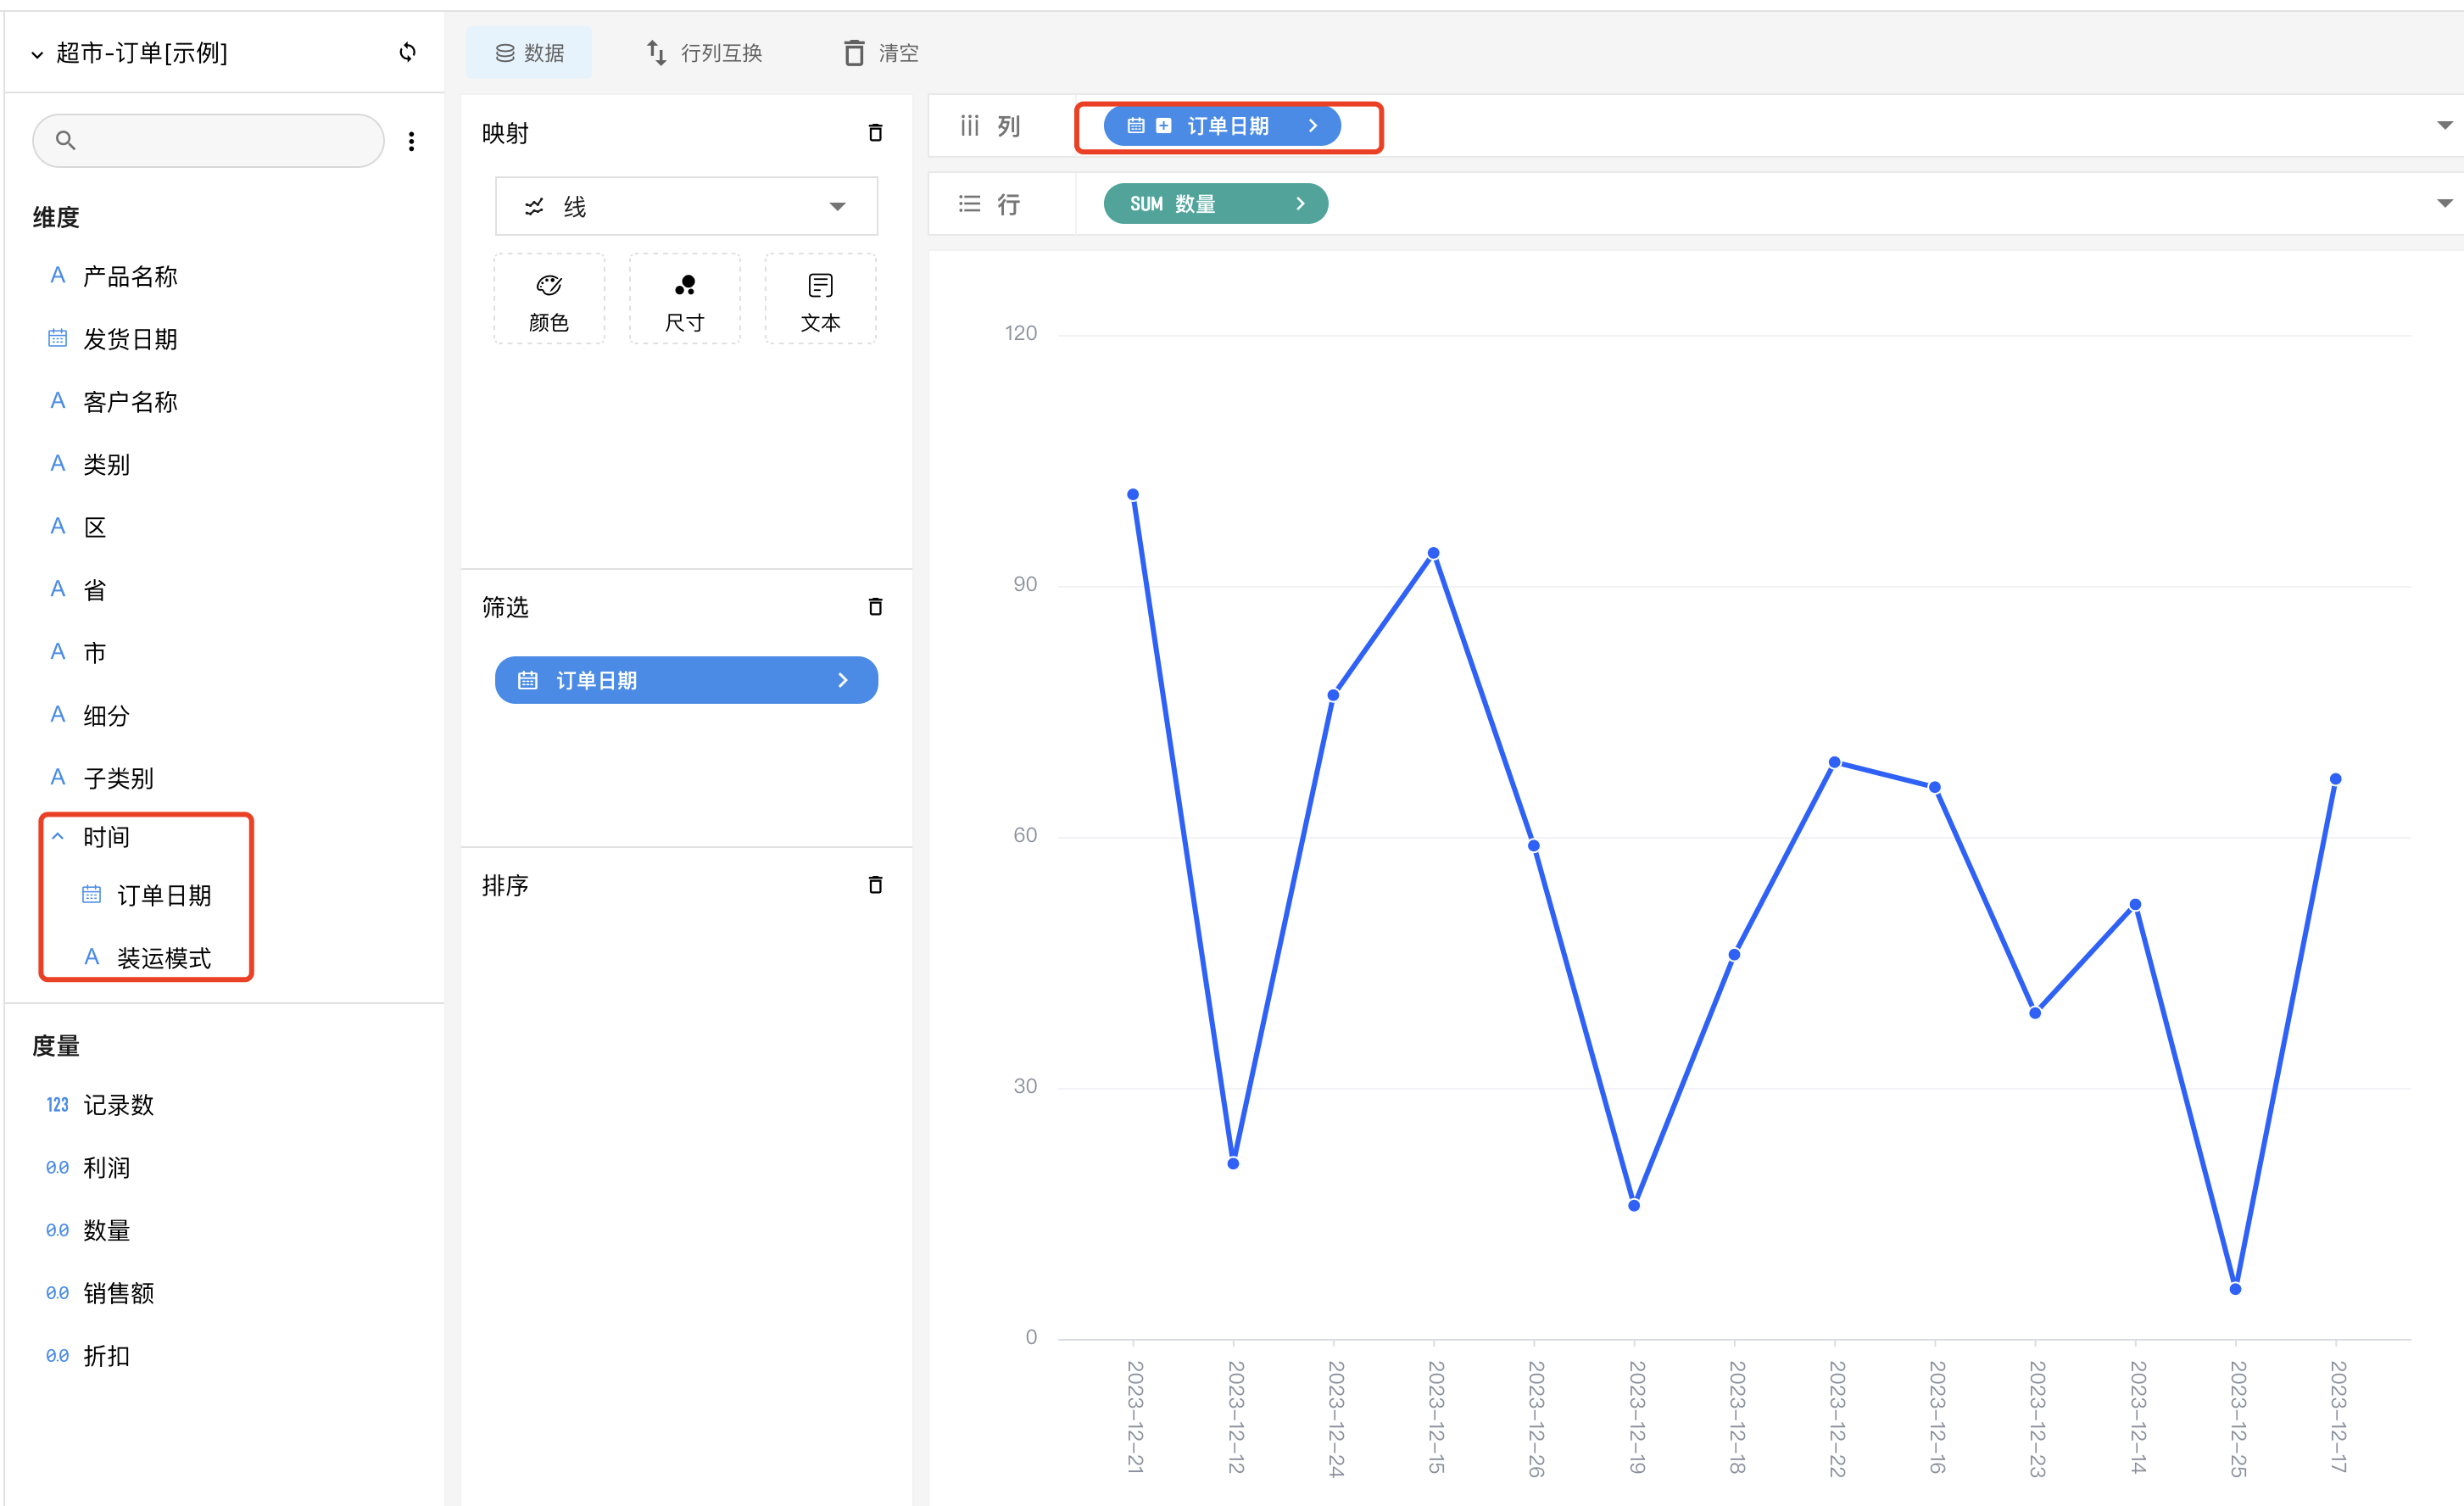This screenshot has height=1506, width=2464.
Task: Select the 利润 measure
Action: 106,1168
